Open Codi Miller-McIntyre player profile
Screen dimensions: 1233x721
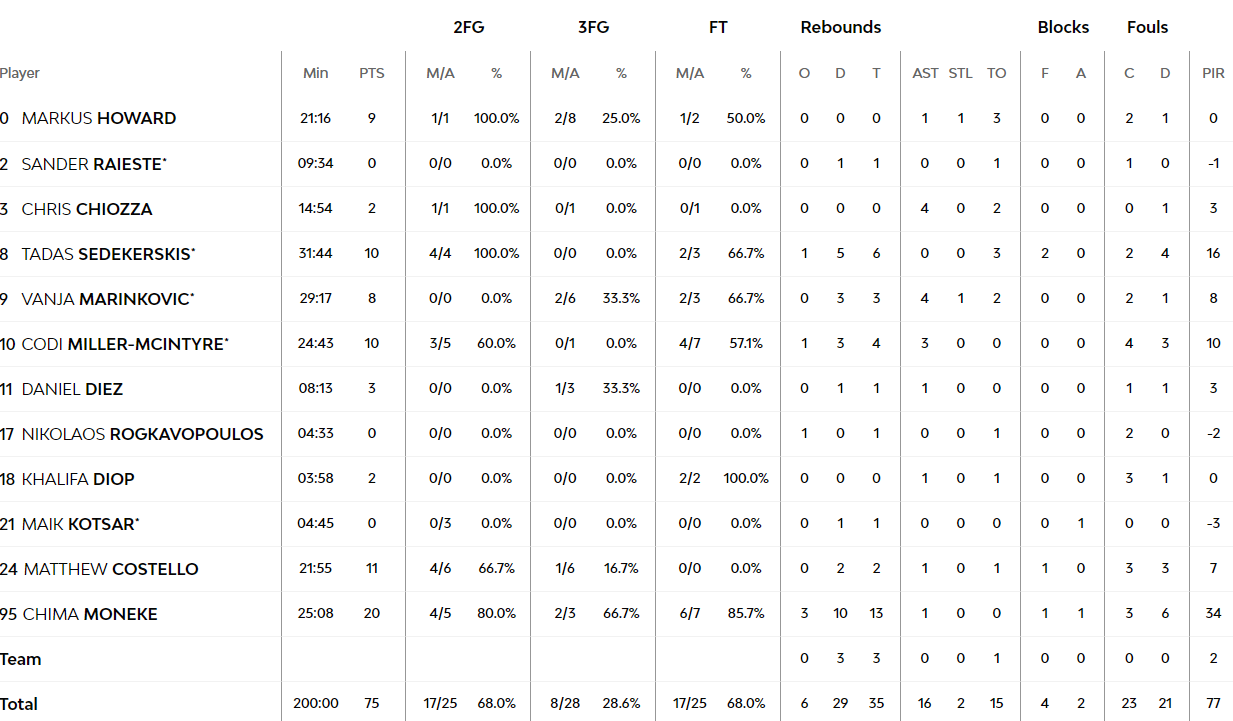tap(125, 344)
